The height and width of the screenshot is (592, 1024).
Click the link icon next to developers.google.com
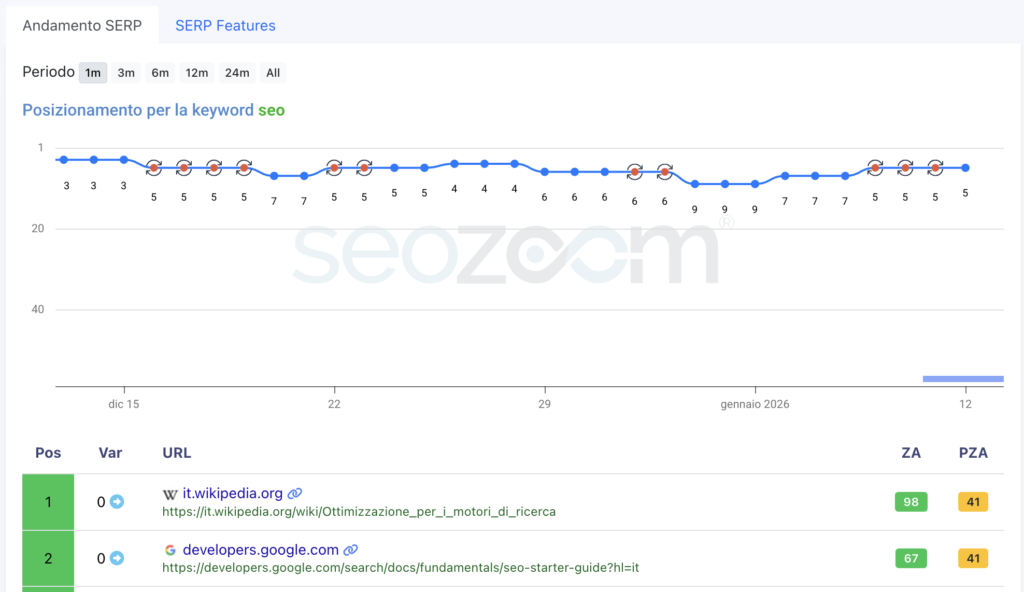tap(351, 549)
